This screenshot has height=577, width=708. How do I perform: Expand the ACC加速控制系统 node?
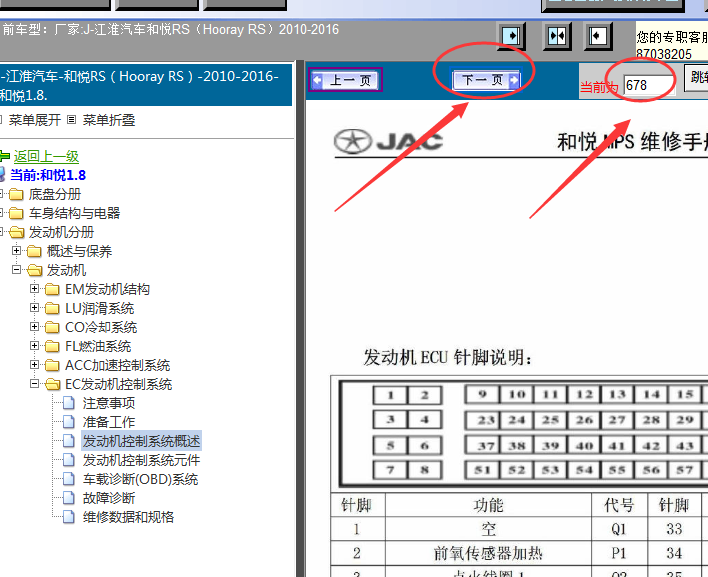[x=35, y=364]
